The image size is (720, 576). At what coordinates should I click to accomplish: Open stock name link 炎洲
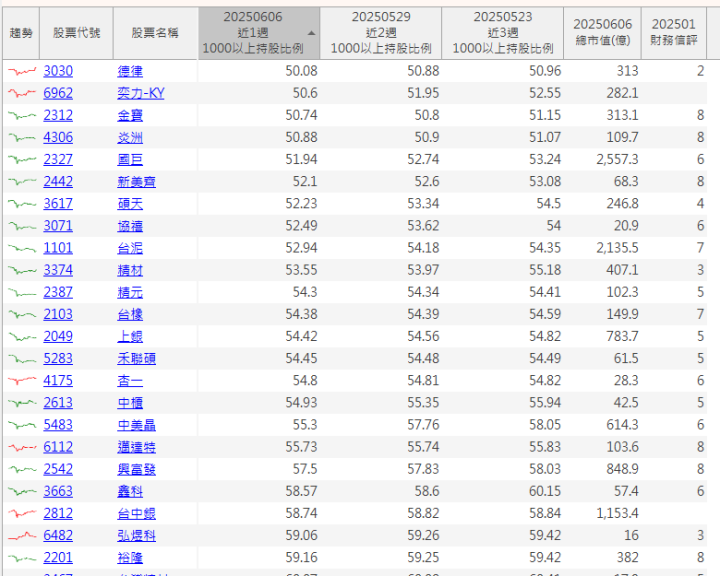click(130, 137)
